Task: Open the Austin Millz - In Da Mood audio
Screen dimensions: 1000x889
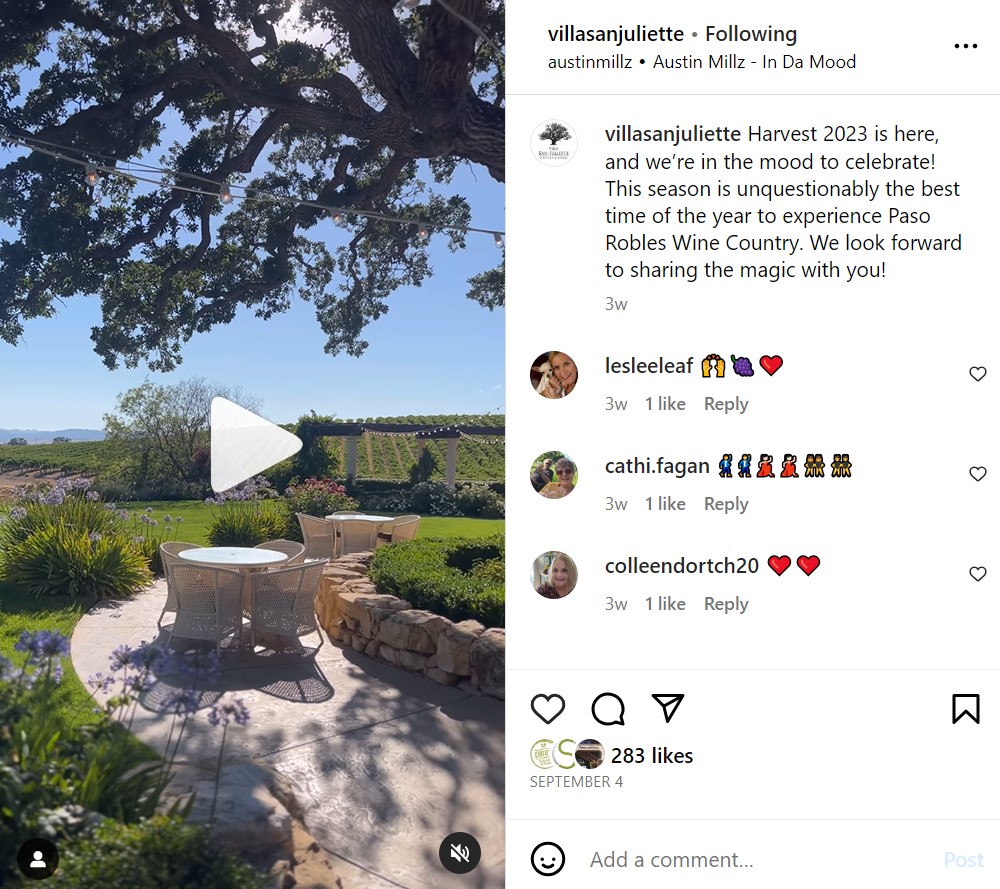Action: click(x=754, y=62)
